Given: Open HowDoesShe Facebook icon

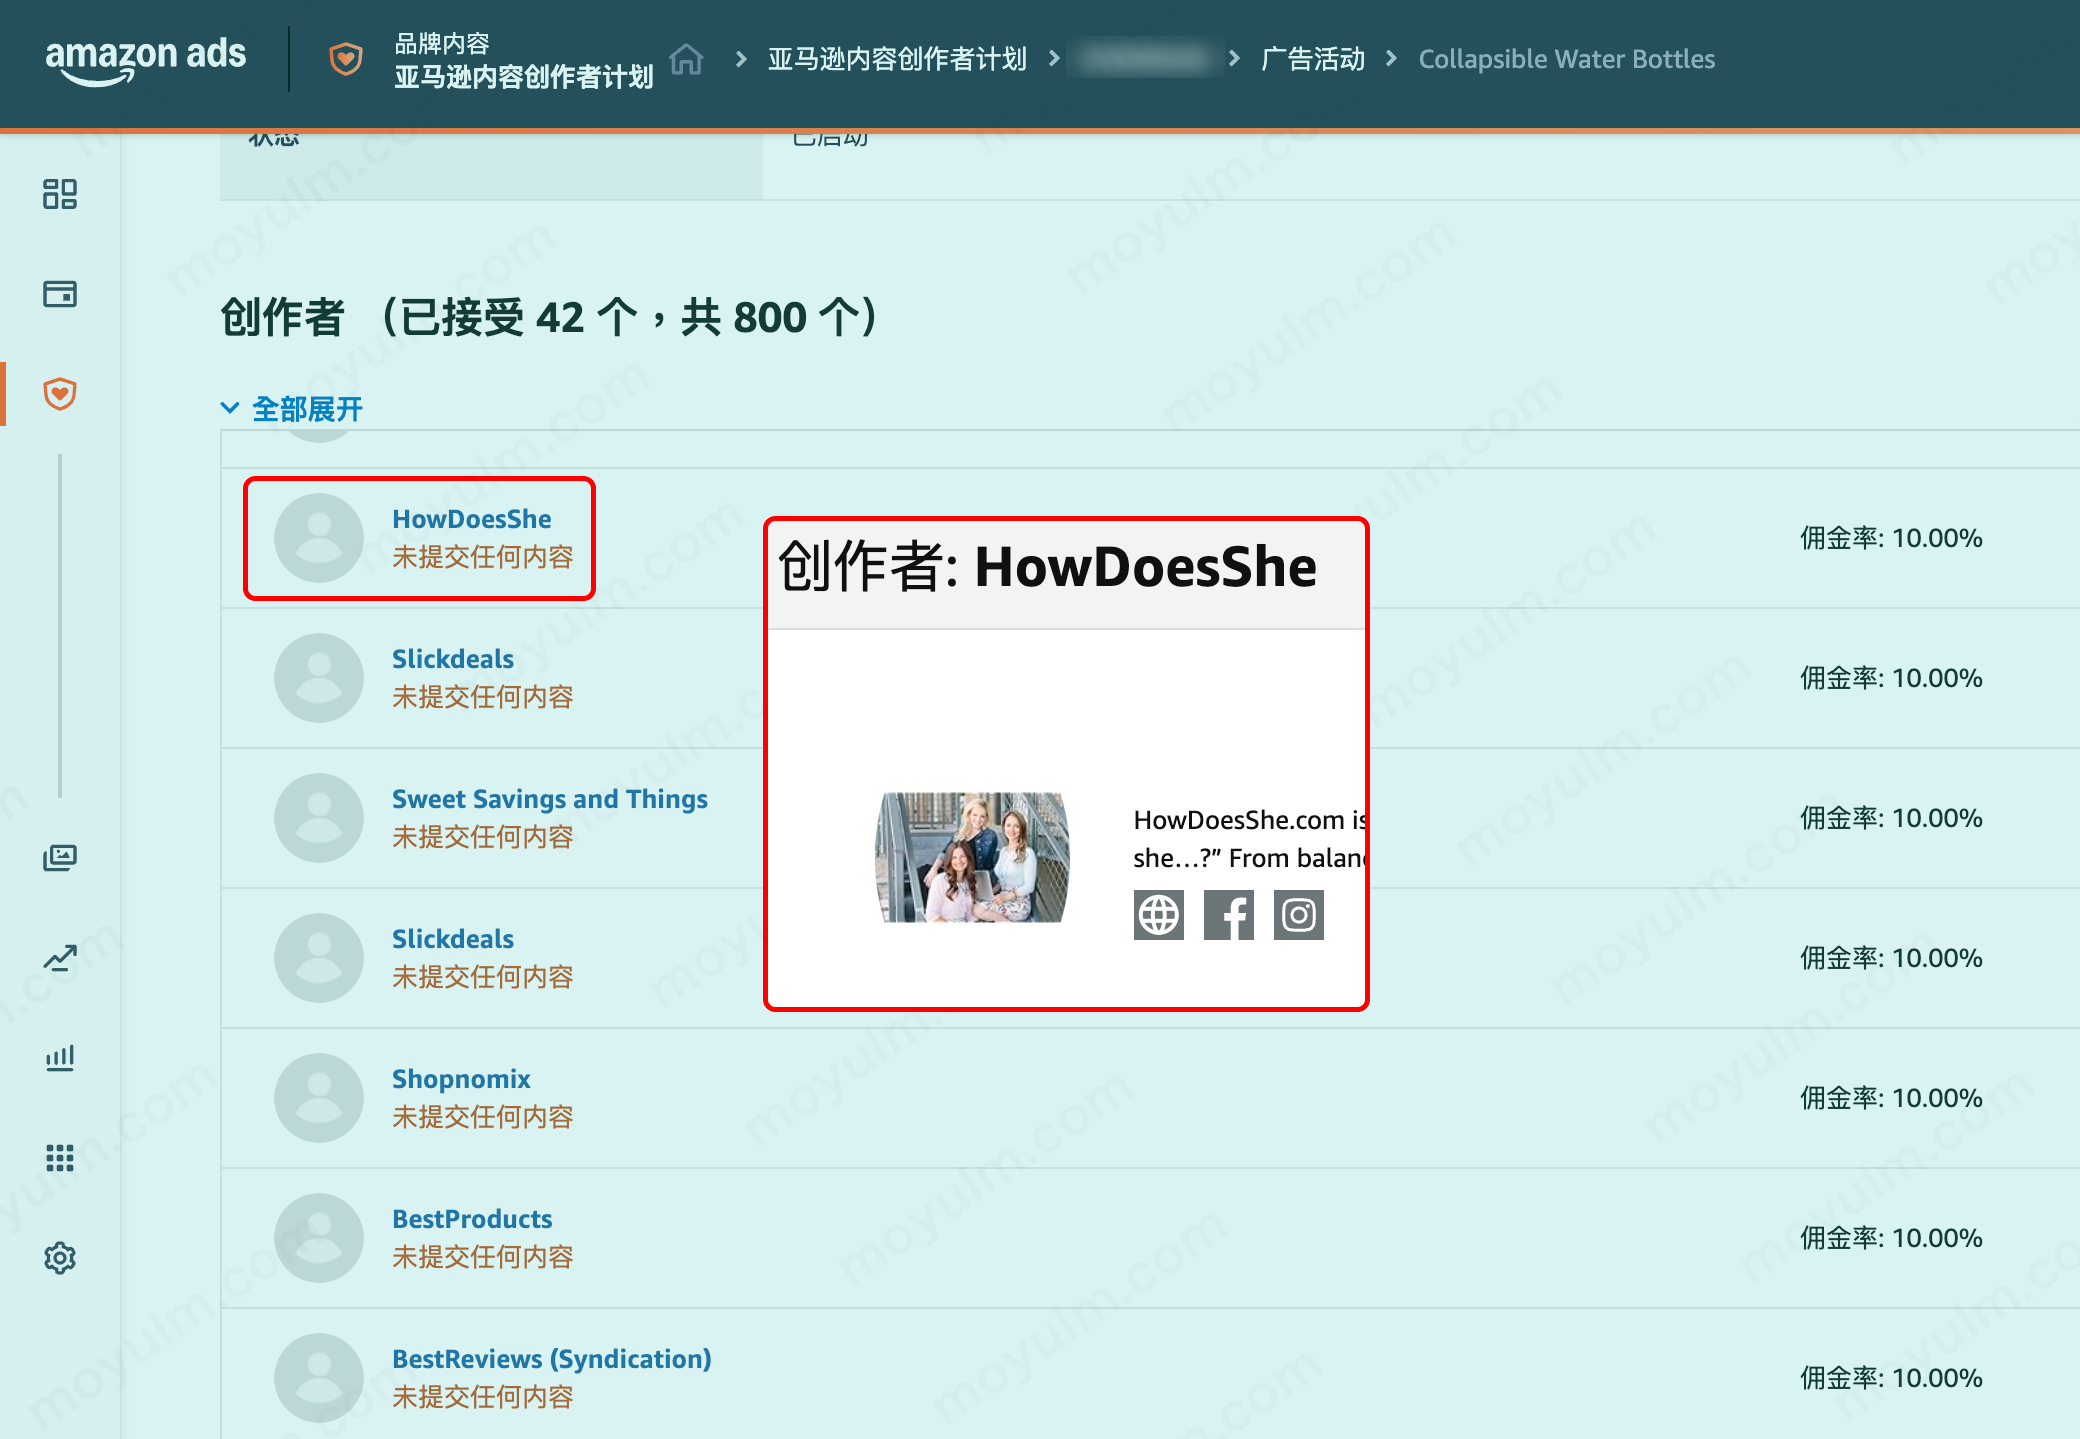Looking at the screenshot, I should 1229,915.
